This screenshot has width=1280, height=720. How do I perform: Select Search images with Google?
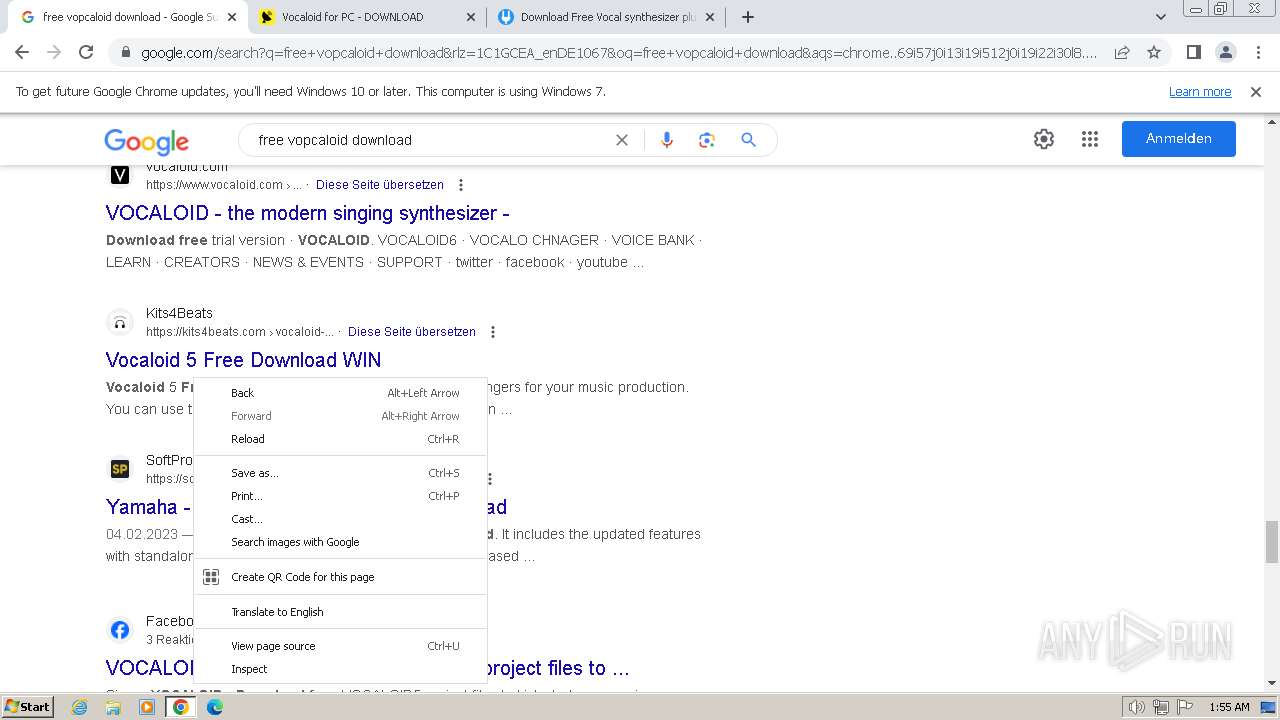point(340,542)
